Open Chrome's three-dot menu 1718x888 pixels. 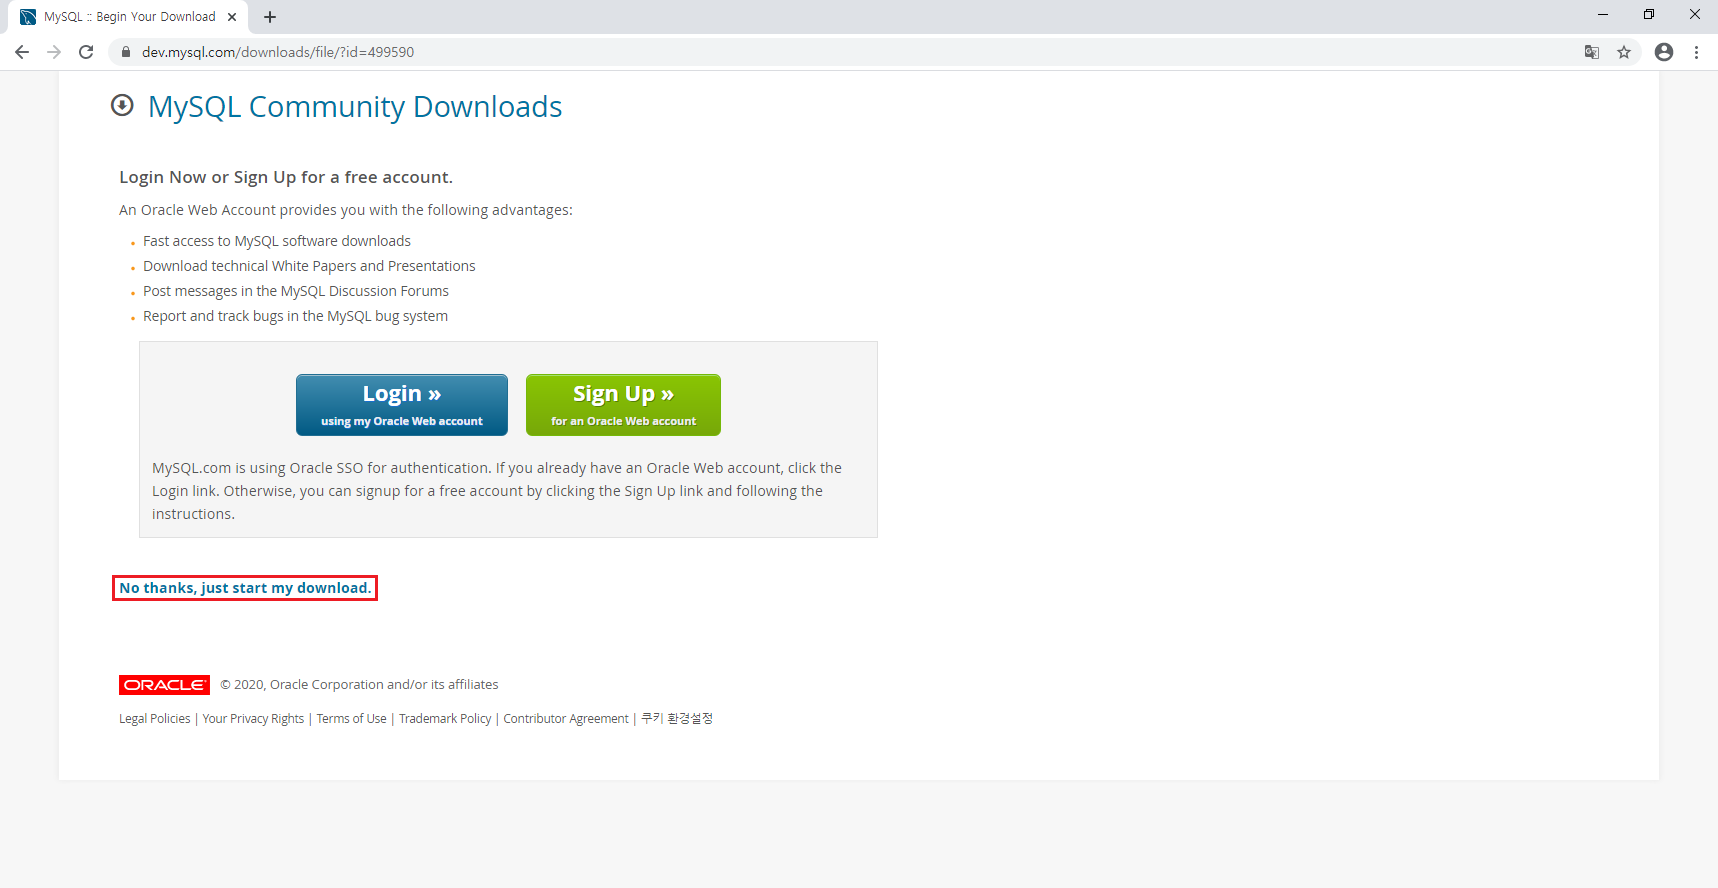(1696, 52)
